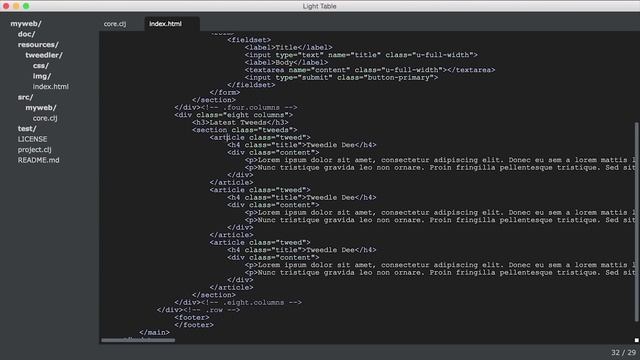Open core.clj in the workspace tree
The height and width of the screenshot is (360, 640).
45,118
